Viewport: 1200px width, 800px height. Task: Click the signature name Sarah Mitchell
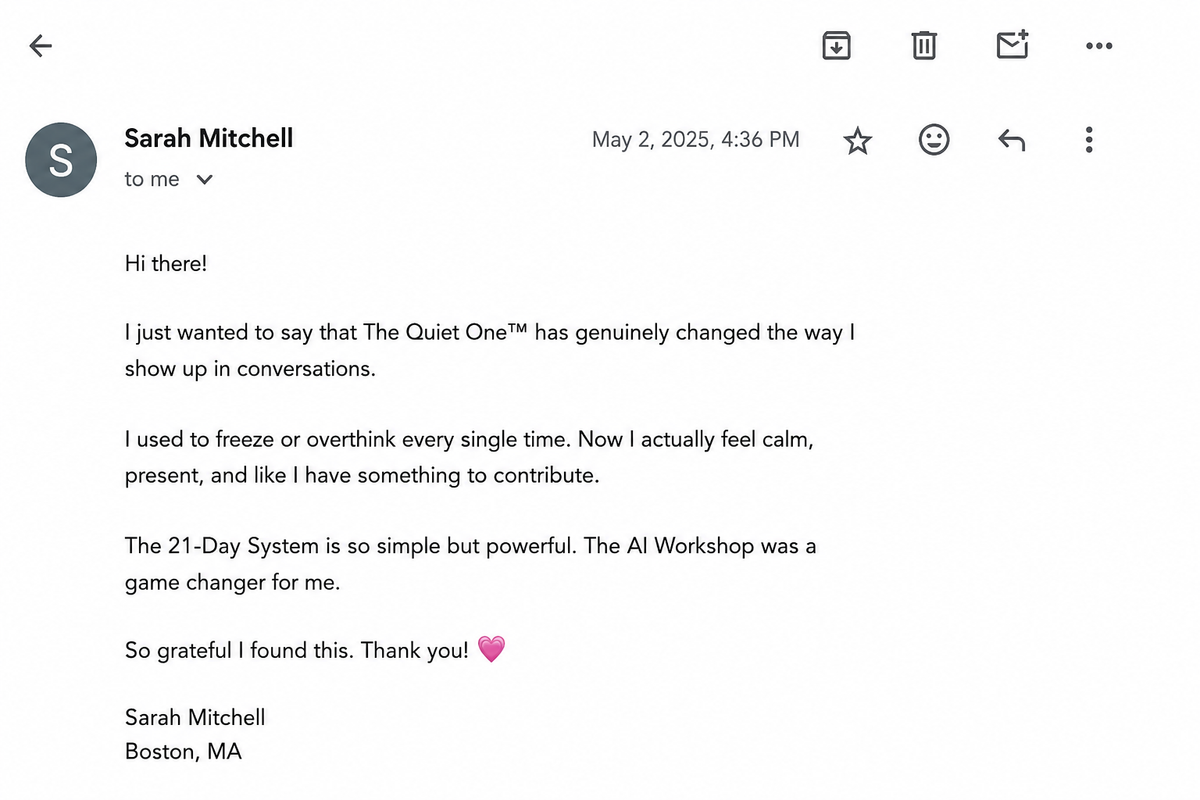coord(195,717)
